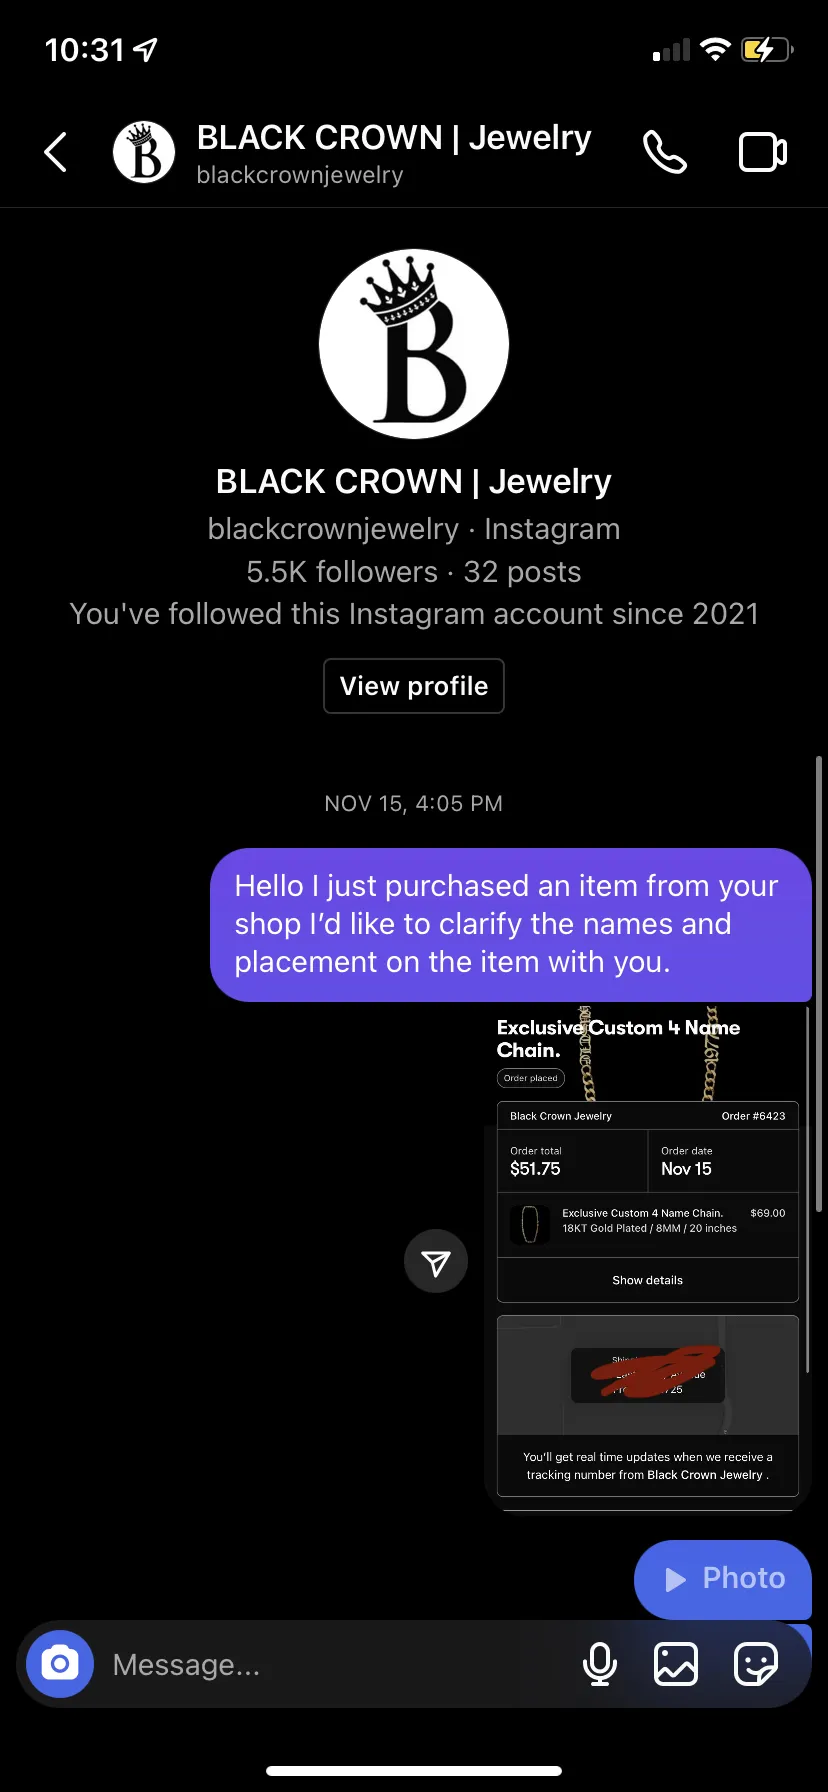Open the order screenshot image
Viewport: 828px width, 1792px height.
(x=647, y=1258)
